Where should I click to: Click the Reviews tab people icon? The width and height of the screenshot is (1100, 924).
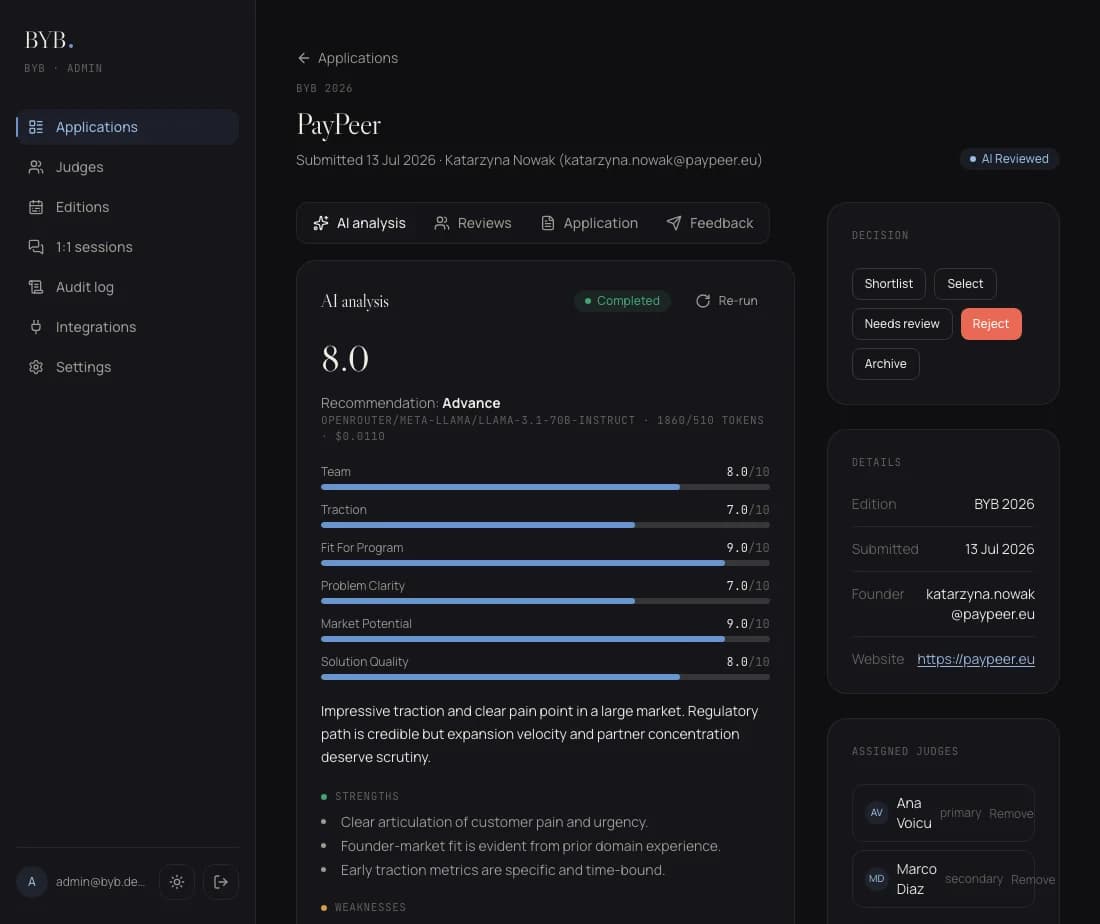(x=441, y=223)
